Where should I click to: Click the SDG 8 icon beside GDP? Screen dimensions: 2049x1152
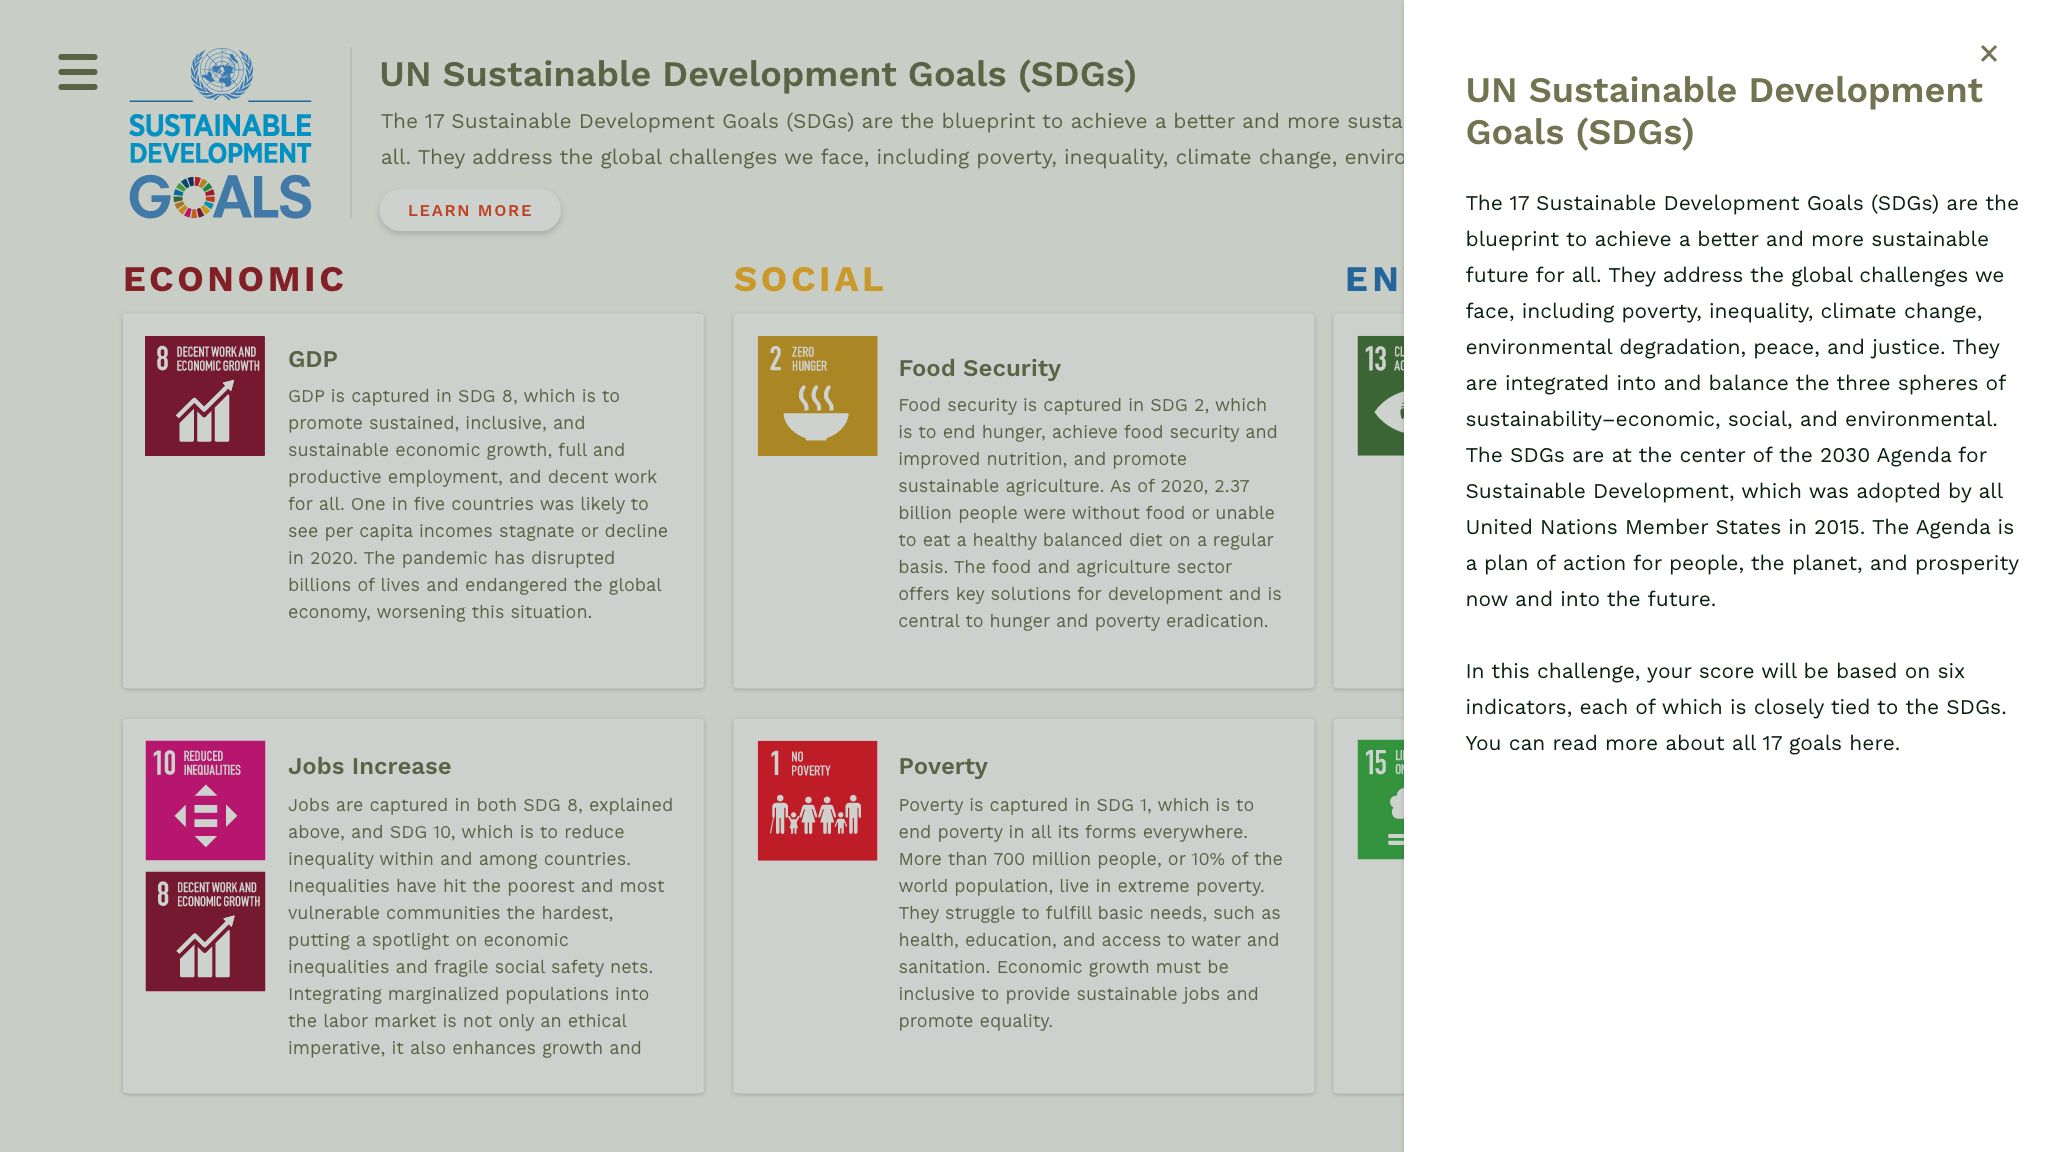[x=205, y=396]
